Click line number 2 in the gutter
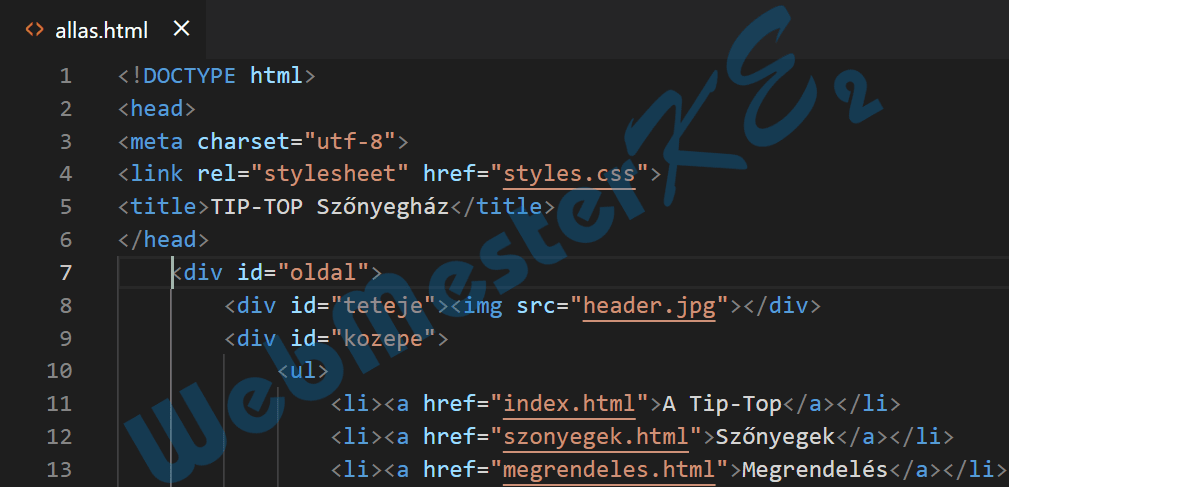1200x487 pixels. (66, 109)
